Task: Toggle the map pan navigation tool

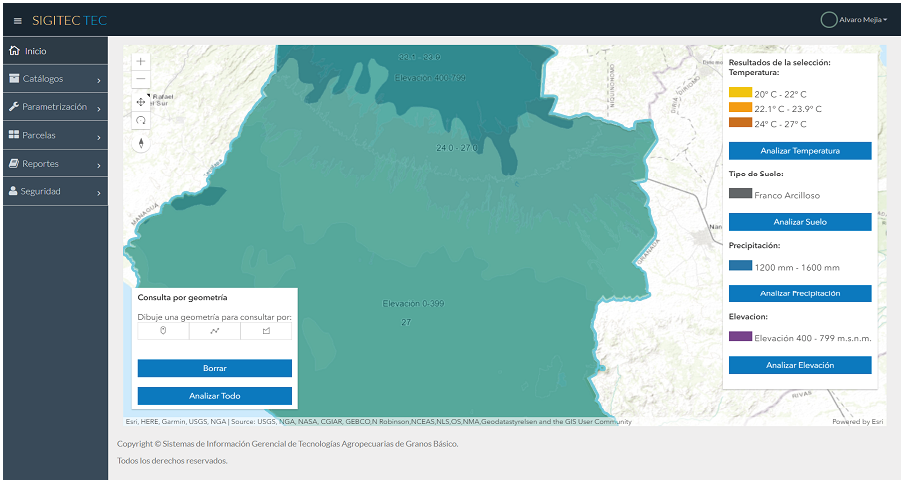Action: (141, 101)
